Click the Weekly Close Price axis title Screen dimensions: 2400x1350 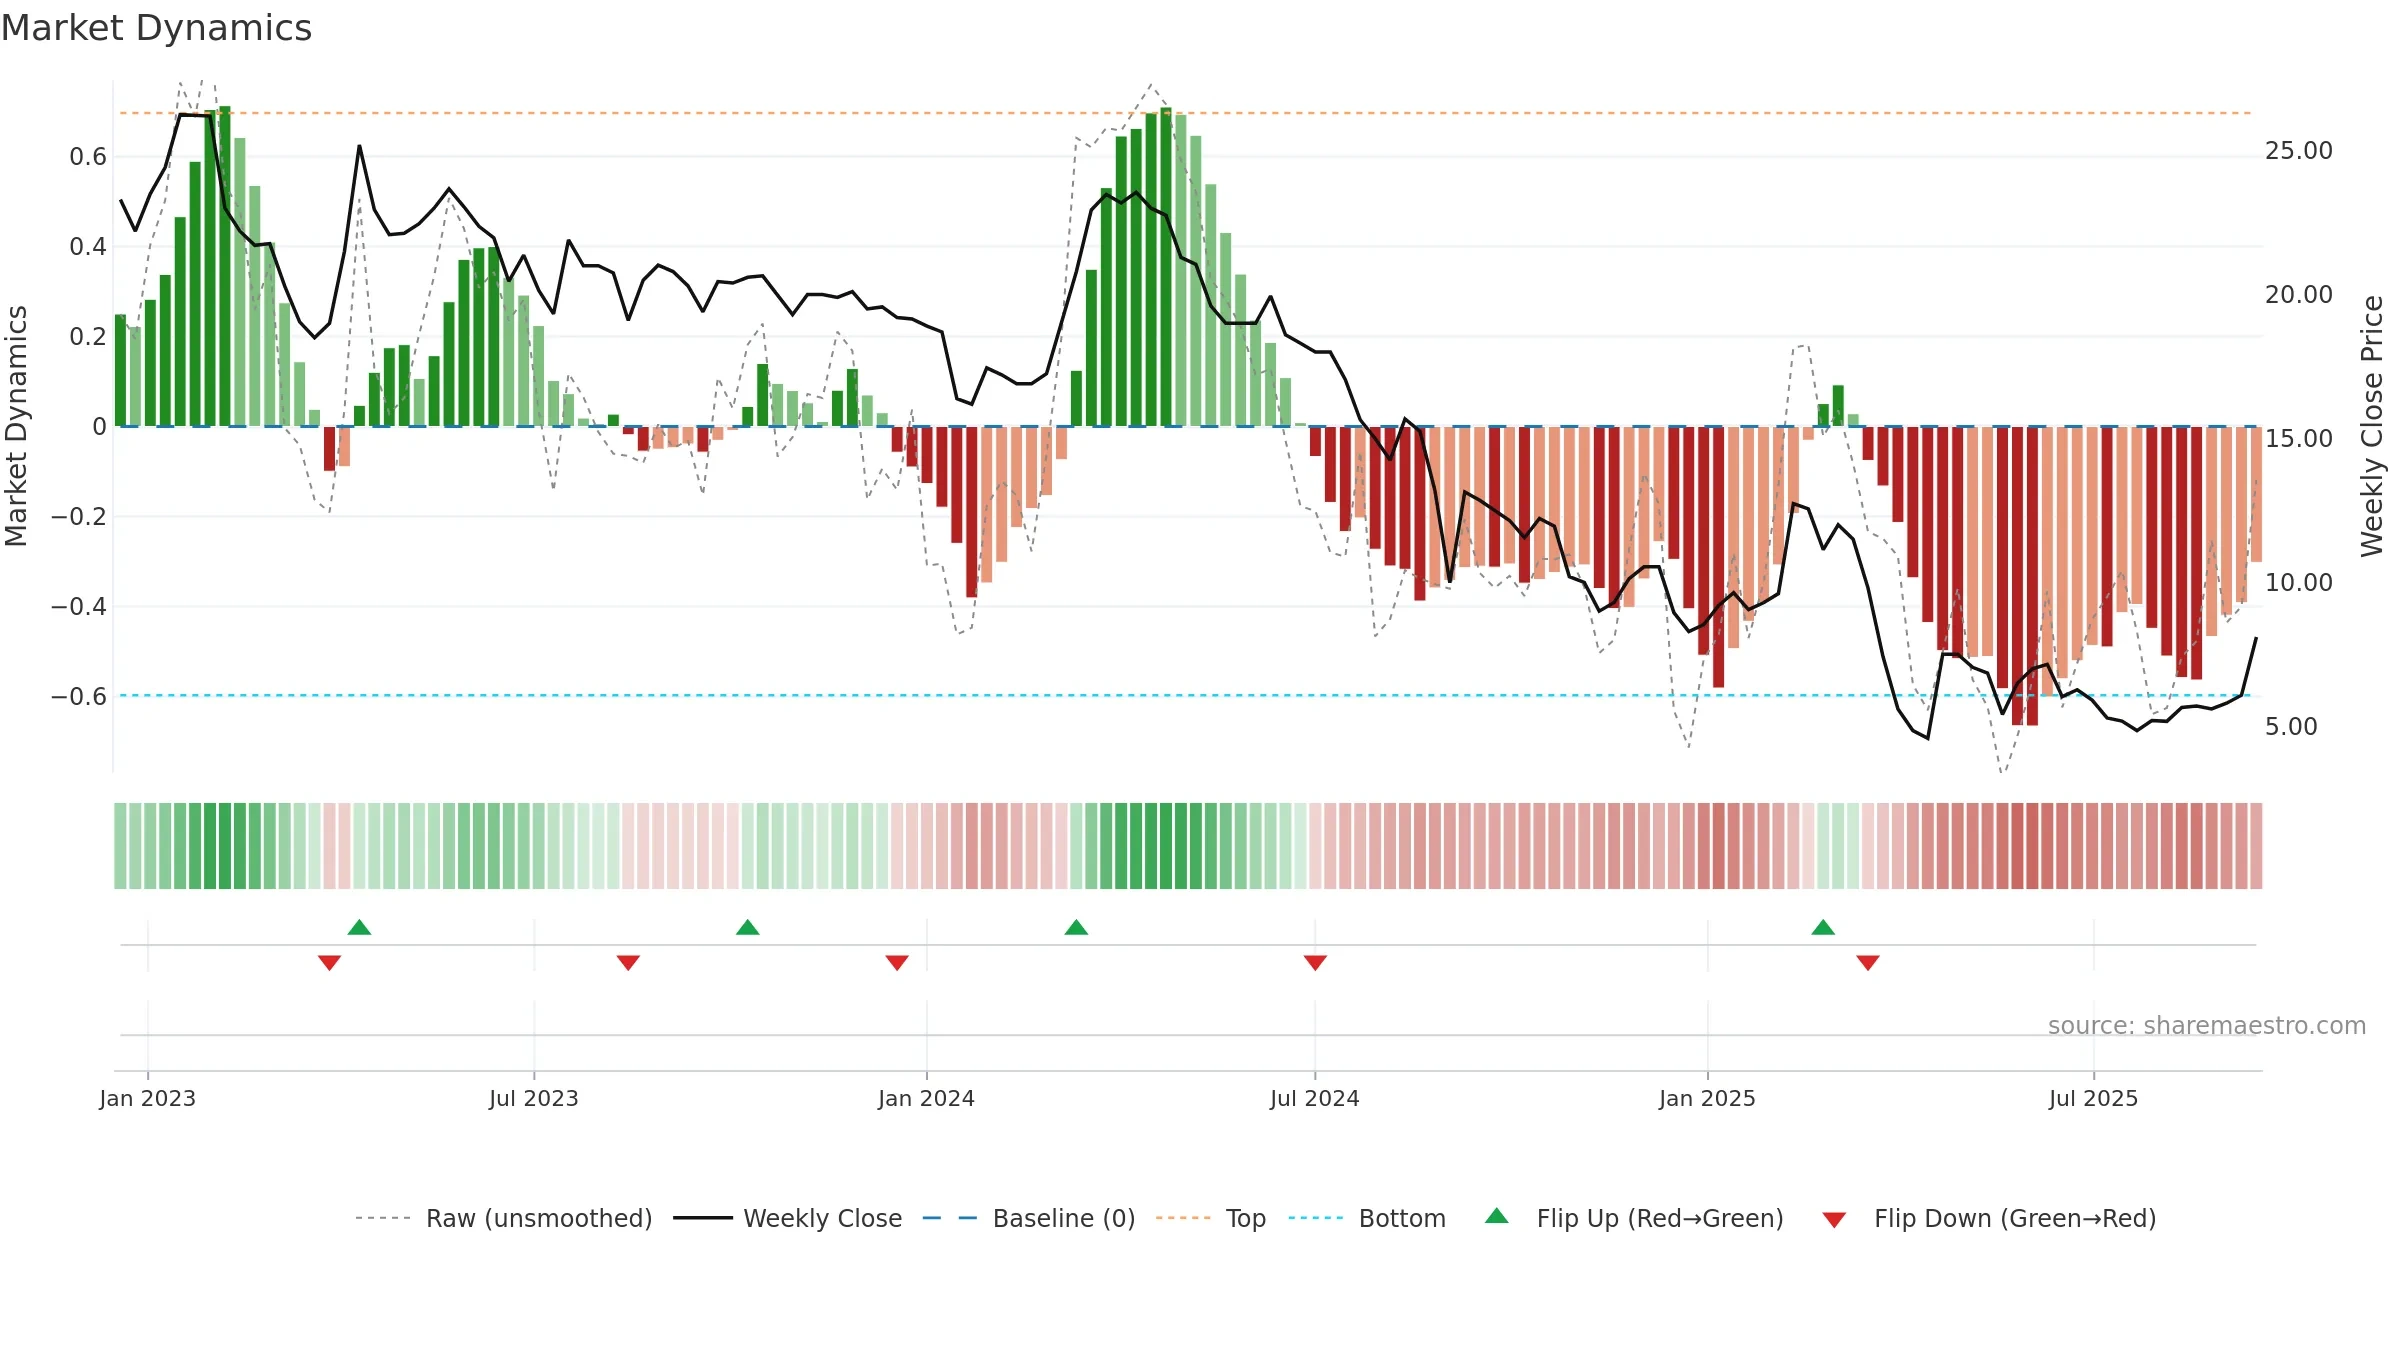point(2372,426)
